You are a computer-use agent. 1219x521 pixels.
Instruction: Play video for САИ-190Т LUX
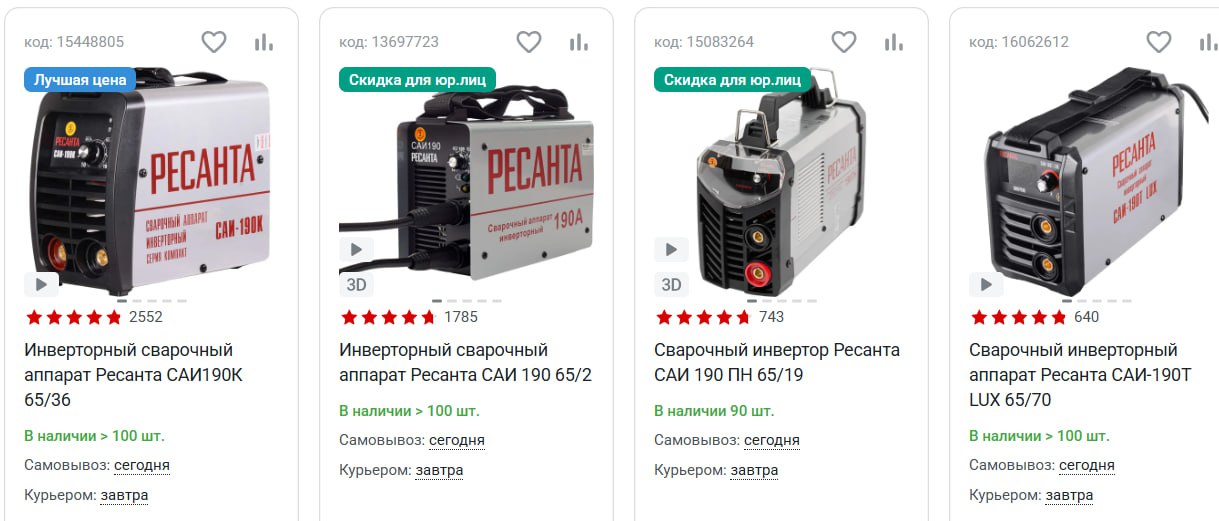[x=986, y=284]
